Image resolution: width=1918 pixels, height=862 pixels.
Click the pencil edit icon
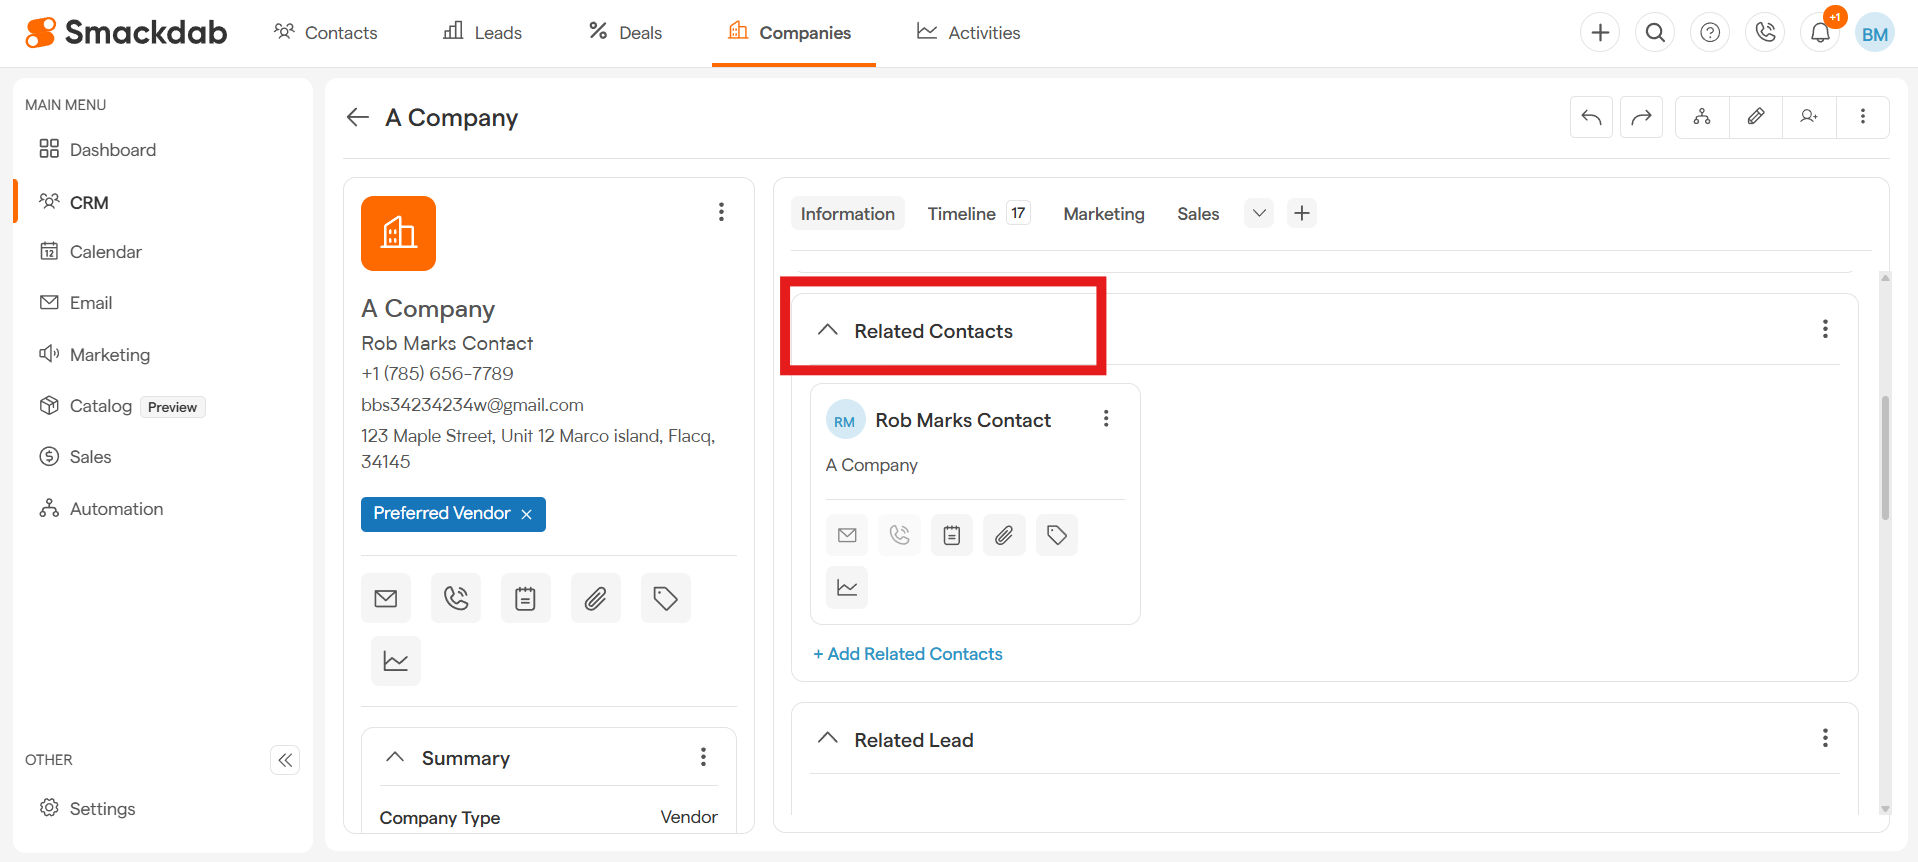pos(1755,117)
